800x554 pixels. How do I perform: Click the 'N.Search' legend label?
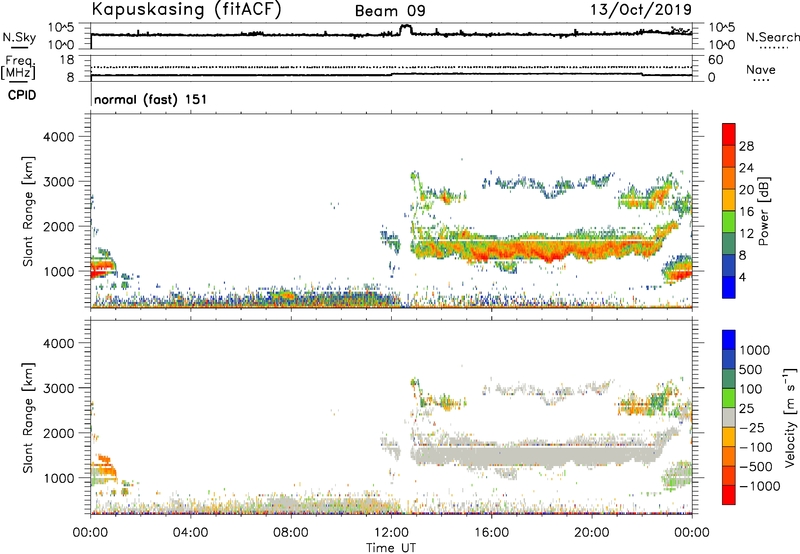point(772,37)
